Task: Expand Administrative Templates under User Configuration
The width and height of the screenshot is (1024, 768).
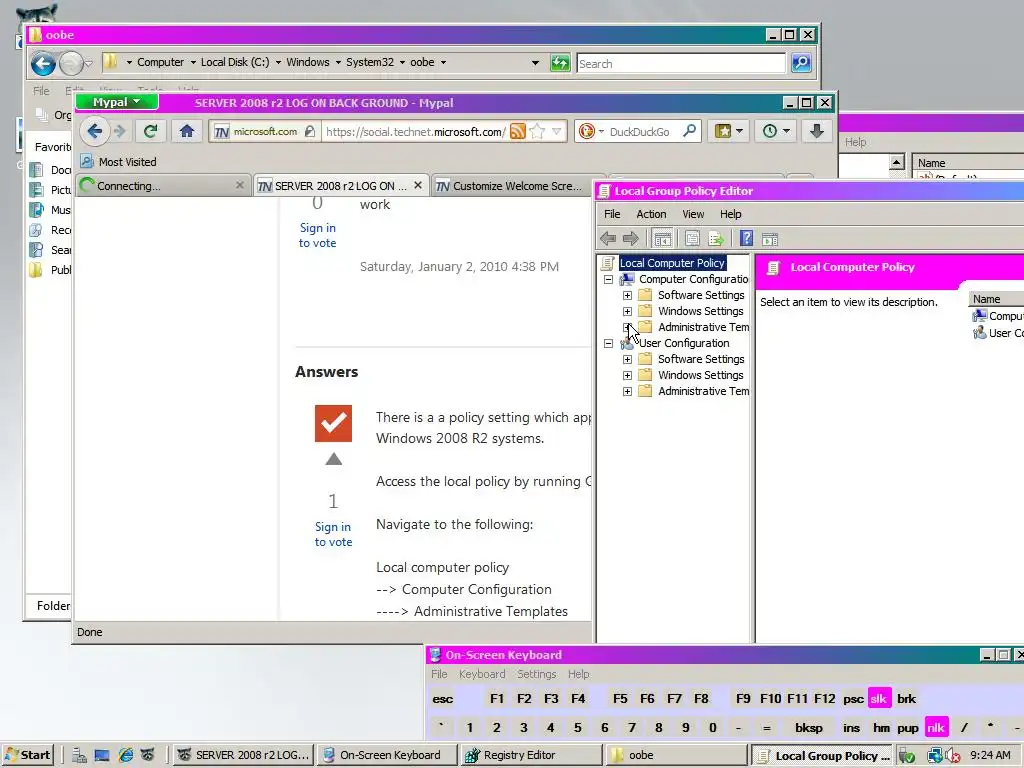Action: point(627,391)
